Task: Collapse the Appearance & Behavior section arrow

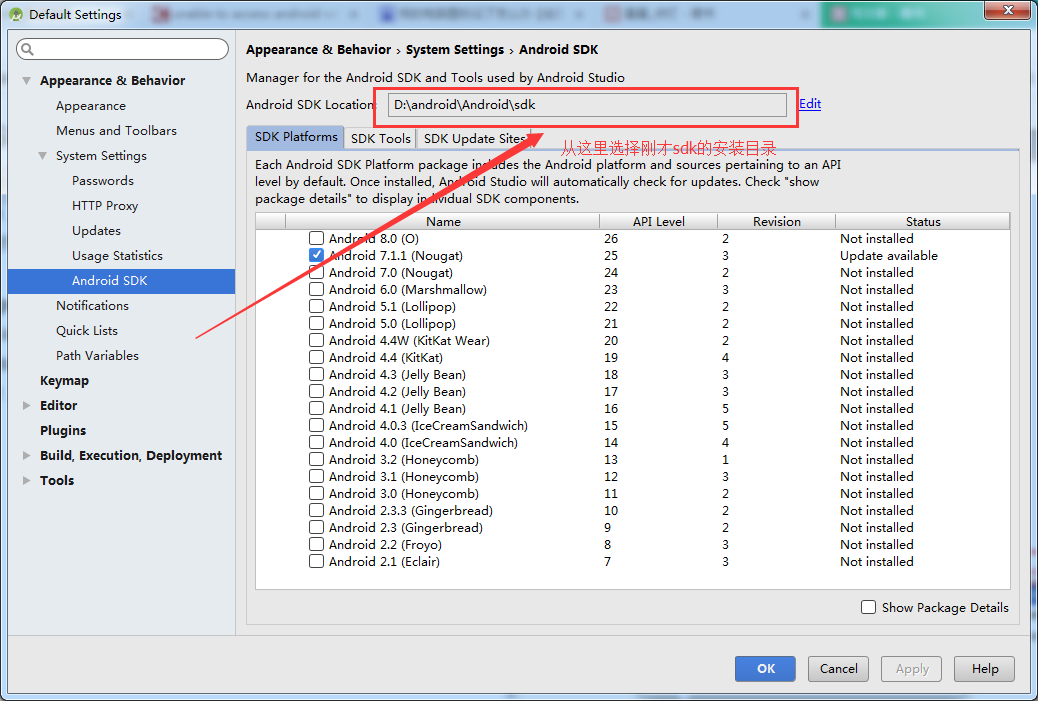Action: (26, 81)
